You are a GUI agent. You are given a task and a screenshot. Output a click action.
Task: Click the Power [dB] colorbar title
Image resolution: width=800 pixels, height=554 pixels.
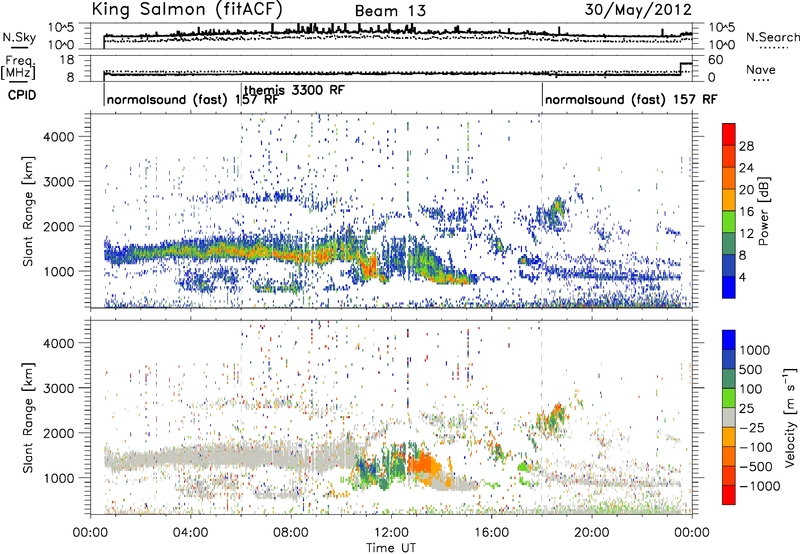point(763,211)
